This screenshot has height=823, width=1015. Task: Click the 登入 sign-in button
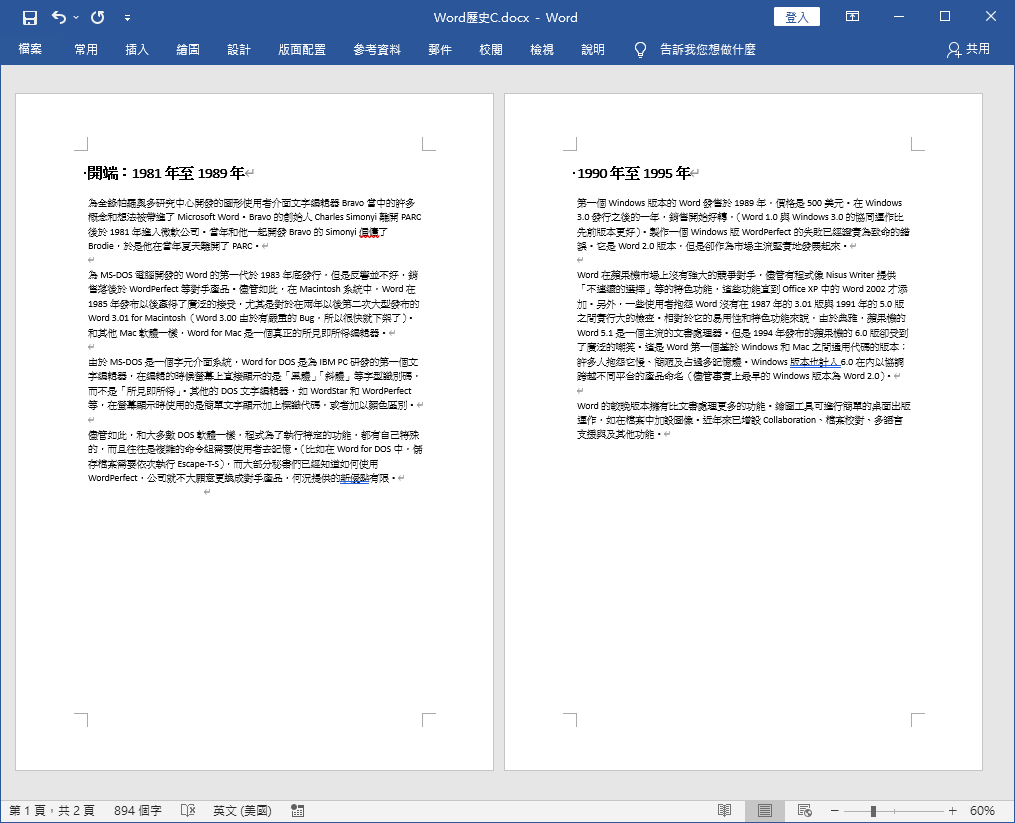[796, 17]
